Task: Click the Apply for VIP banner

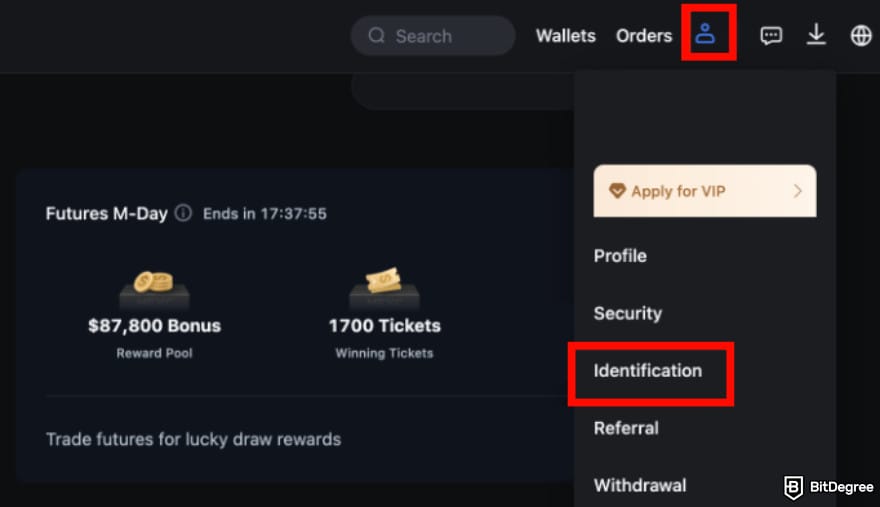Action: tap(705, 191)
